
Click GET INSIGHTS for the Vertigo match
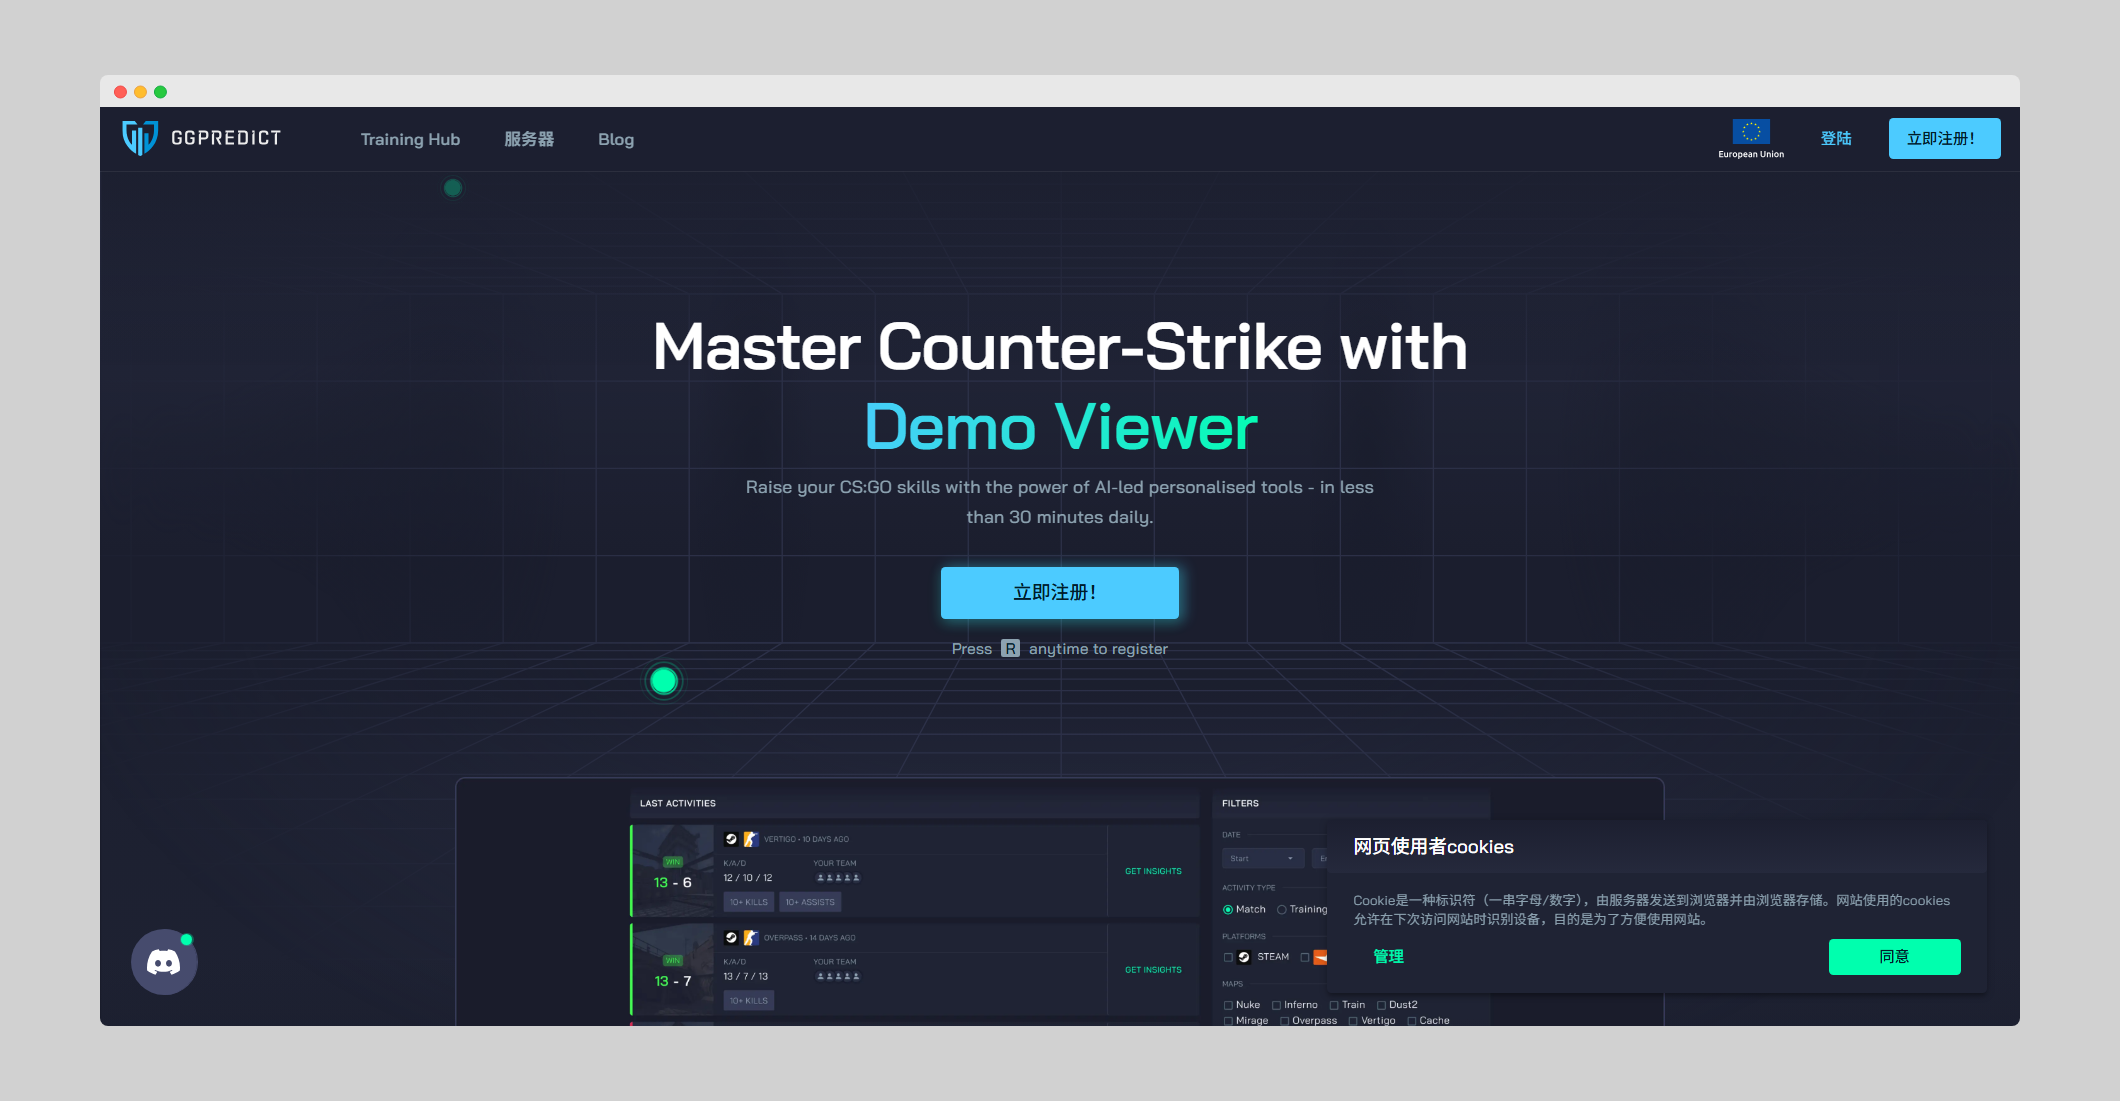(x=1153, y=871)
